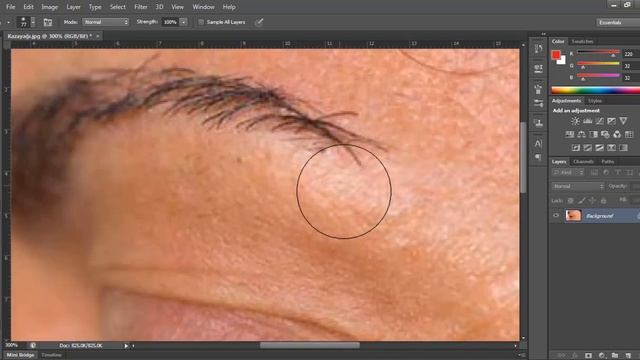Toggle pixel layer filter icon
This screenshot has width=640, height=360.
point(594,173)
